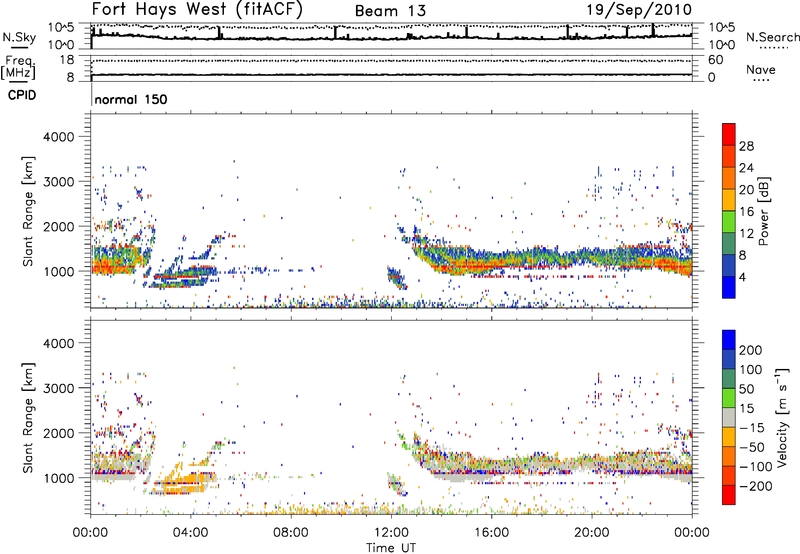800x554 pixels.
Task: Click the "N.Sky" legend label
Action: coord(19,37)
